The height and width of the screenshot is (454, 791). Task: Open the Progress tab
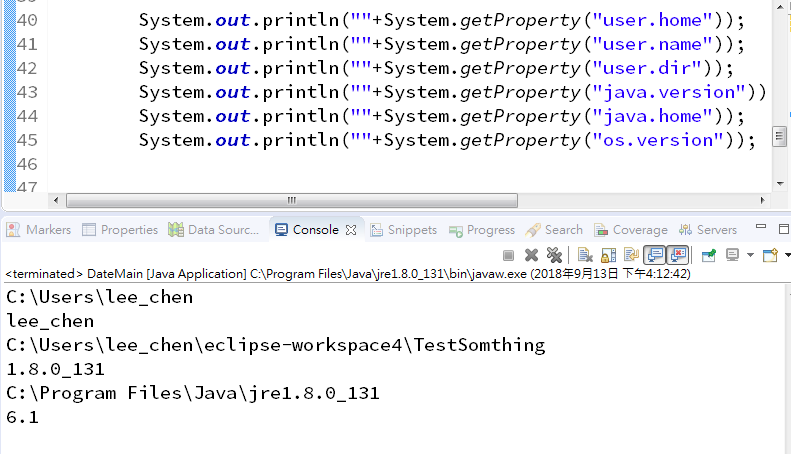point(482,230)
